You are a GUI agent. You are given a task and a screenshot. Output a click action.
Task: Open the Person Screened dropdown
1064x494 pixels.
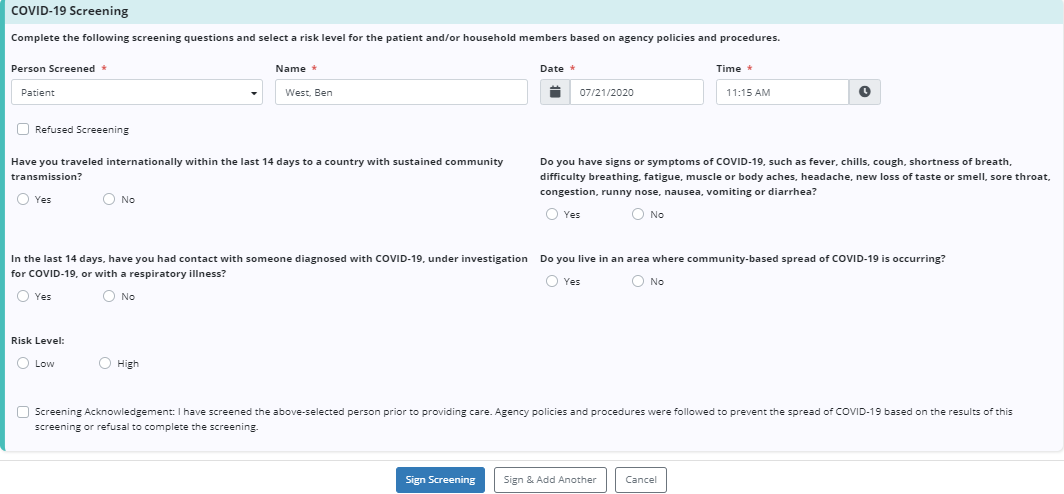coord(138,92)
